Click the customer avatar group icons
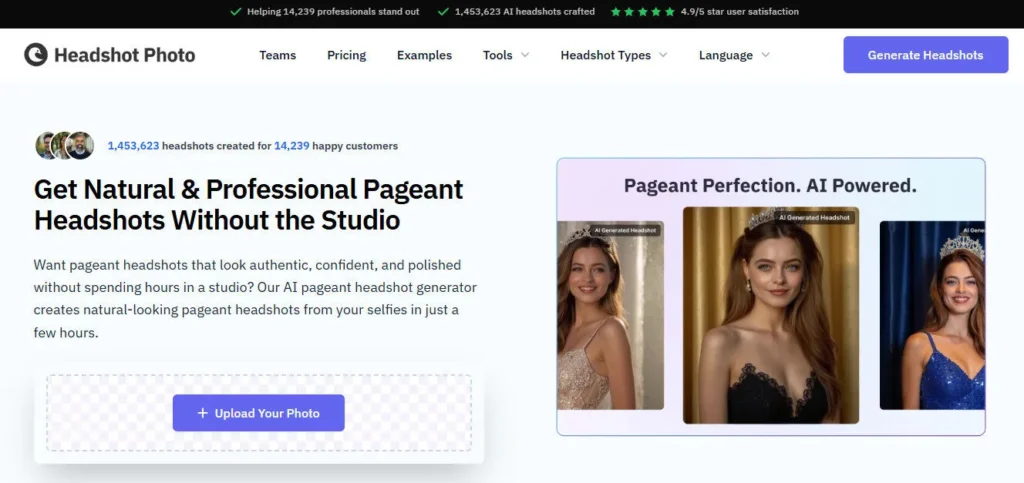Screen dimensions: 1024x483 point(65,146)
